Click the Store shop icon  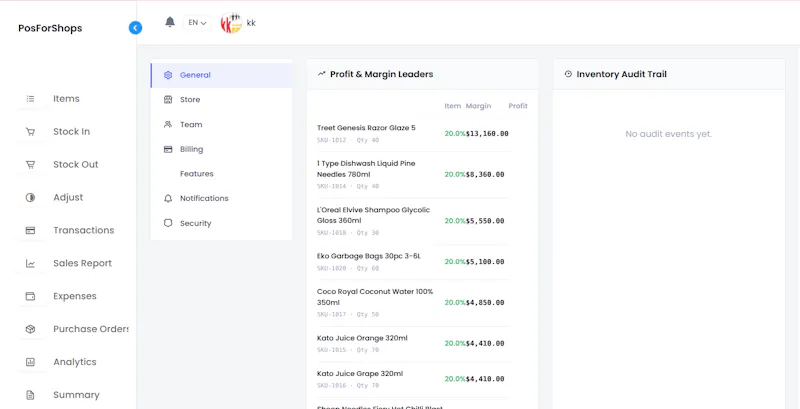point(168,99)
